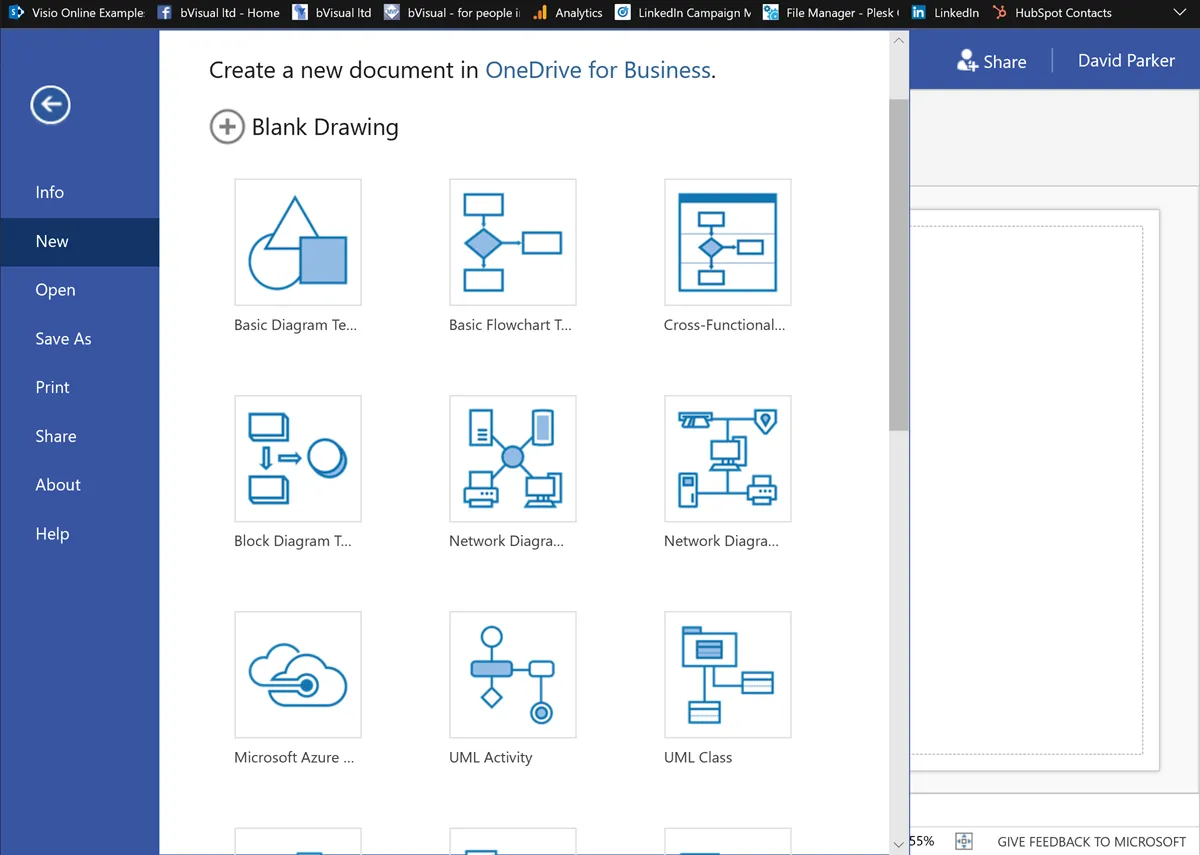The image size is (1200, 855).
Task: Click the GIVE FEEDBACK TO MICROSOFT link
Action: point(1090,841)
